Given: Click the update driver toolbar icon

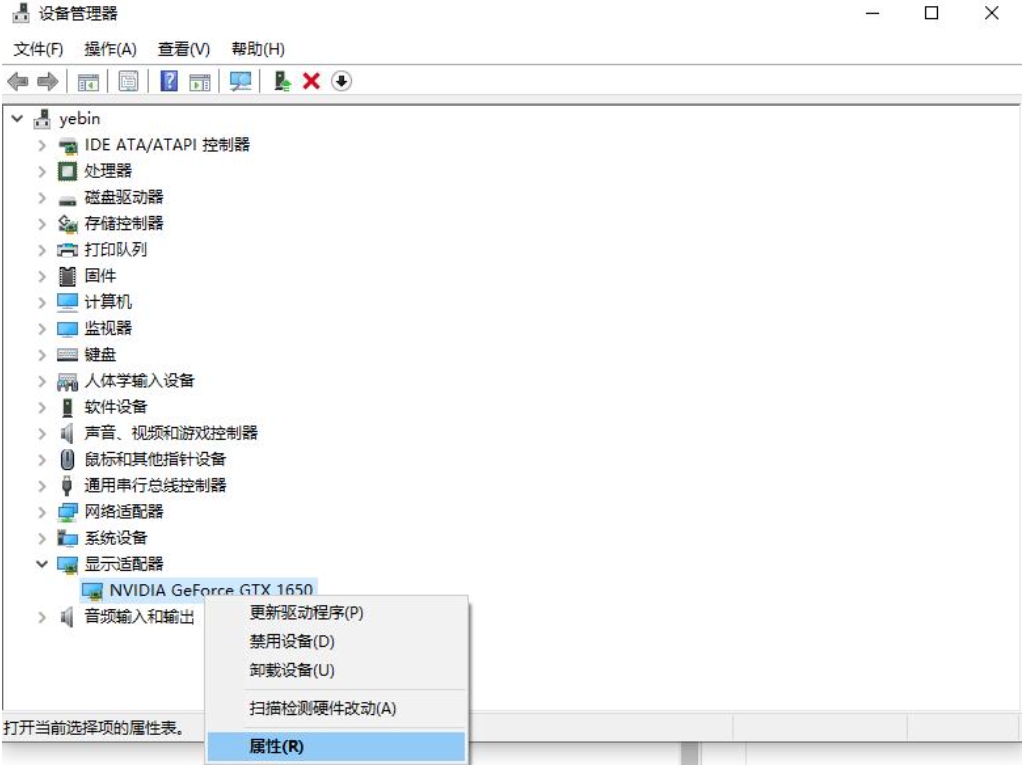Looking at the screenshot, I should point(282,82).
